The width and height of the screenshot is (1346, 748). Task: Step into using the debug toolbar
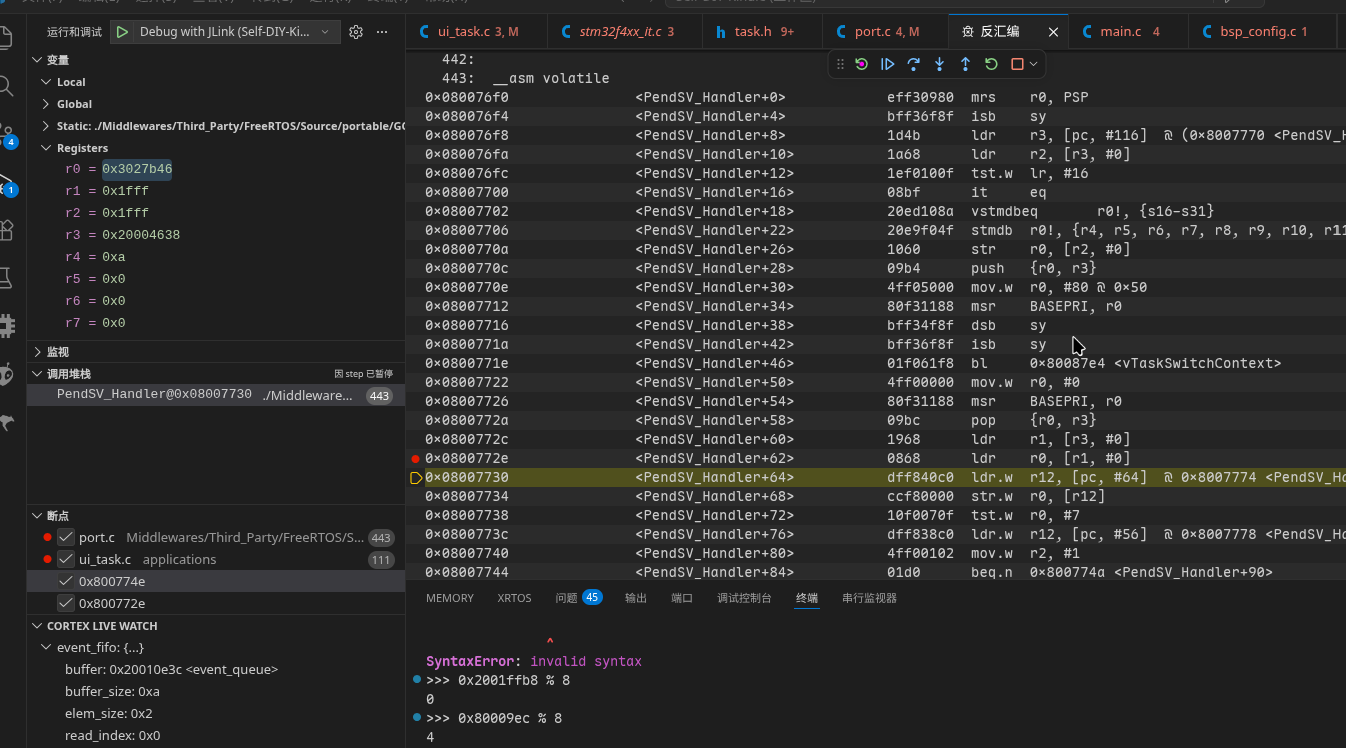[x=939, y=64]
